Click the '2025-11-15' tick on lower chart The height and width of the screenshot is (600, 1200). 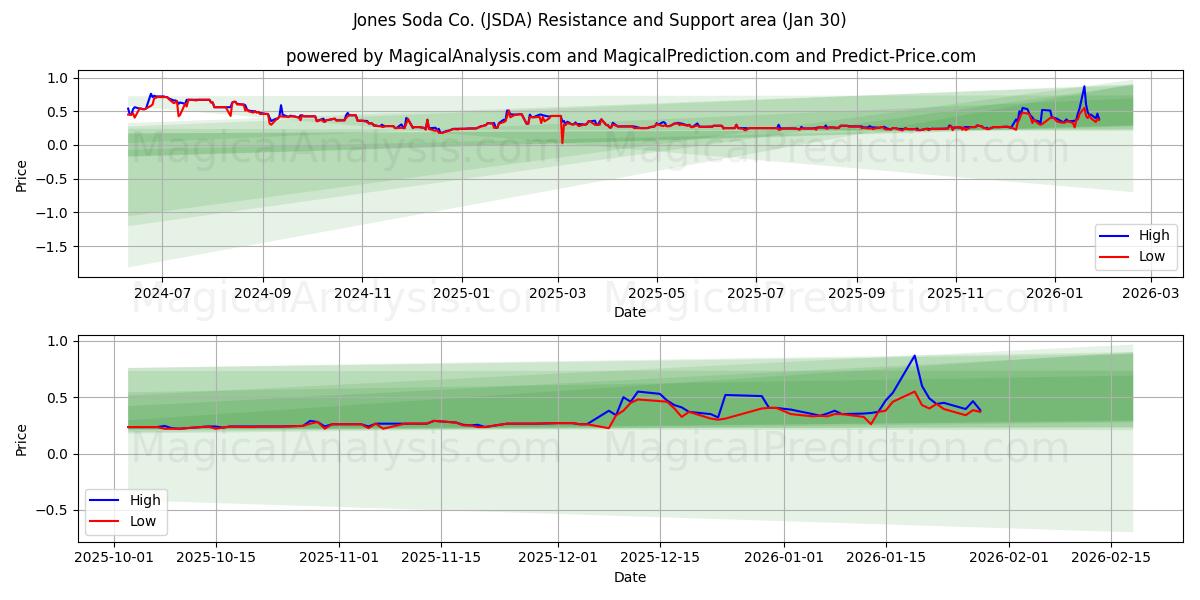point(441,559)
